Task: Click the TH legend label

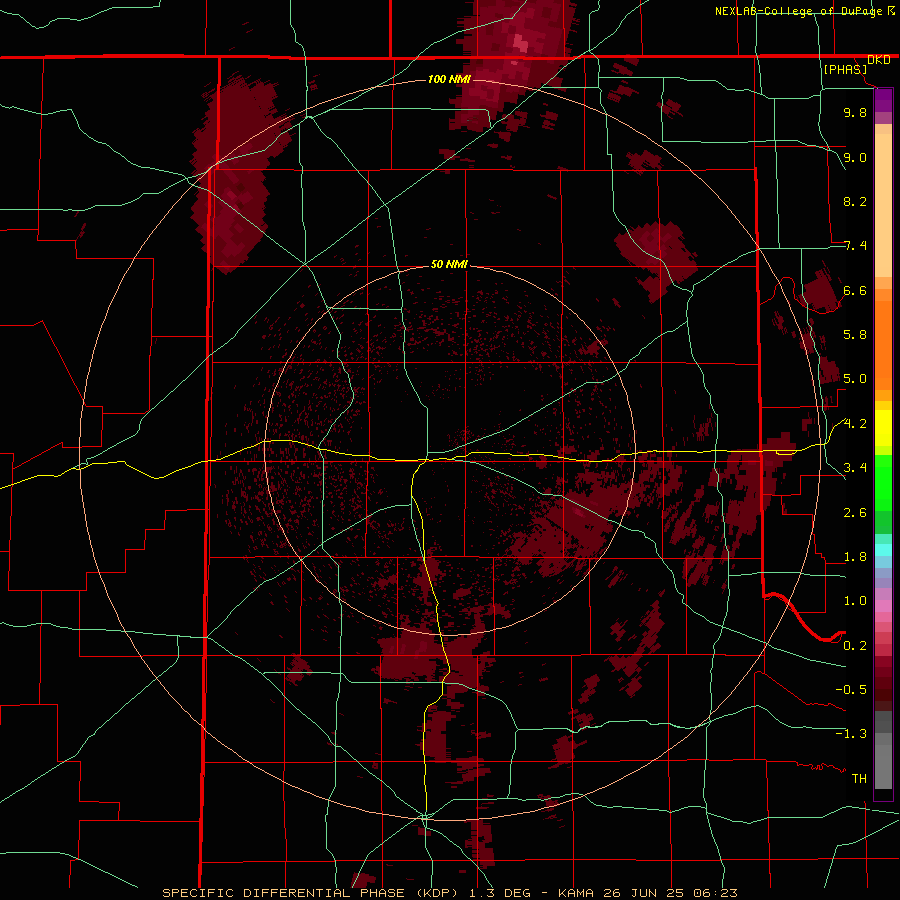Action: click(859, 778)
